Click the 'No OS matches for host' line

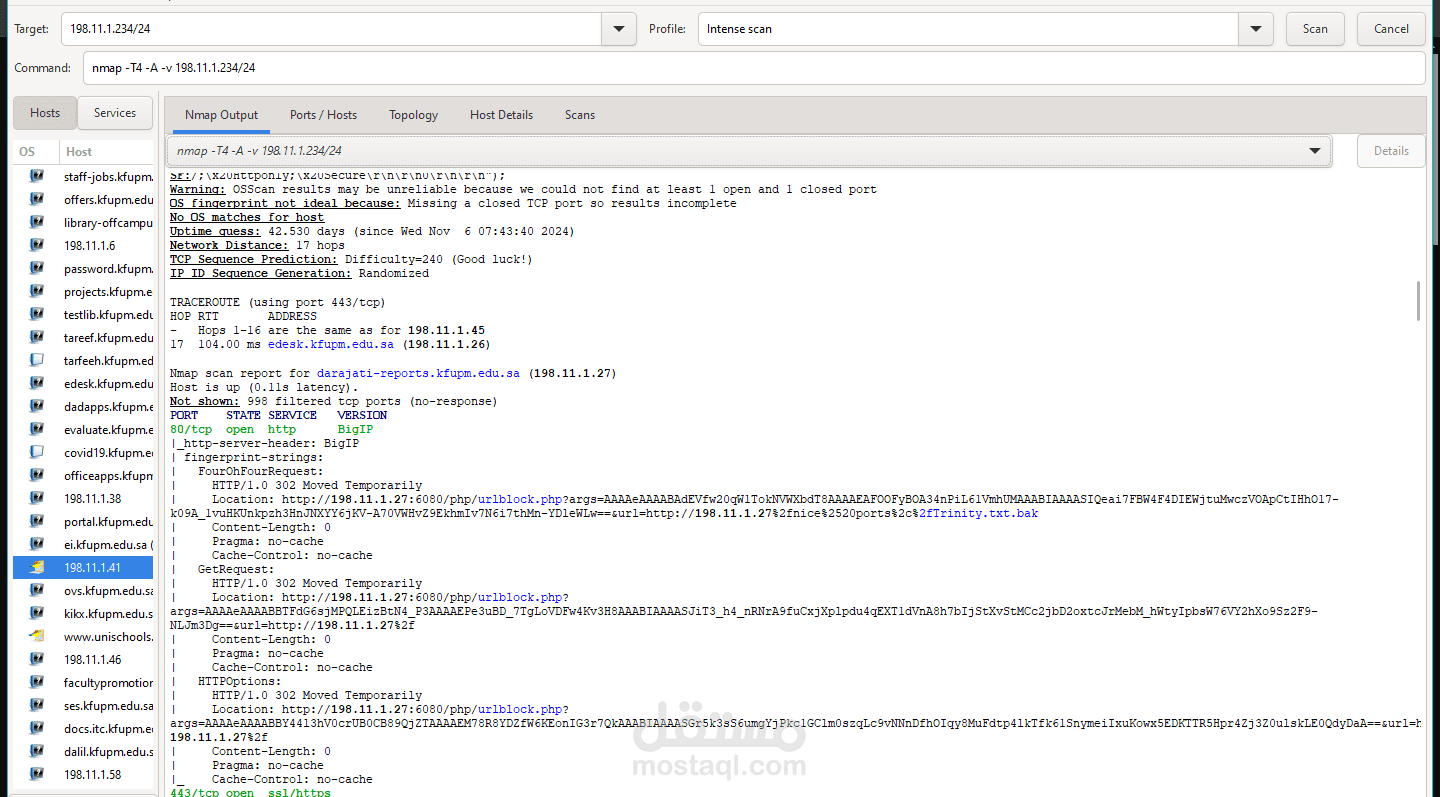tap(247, 217)
